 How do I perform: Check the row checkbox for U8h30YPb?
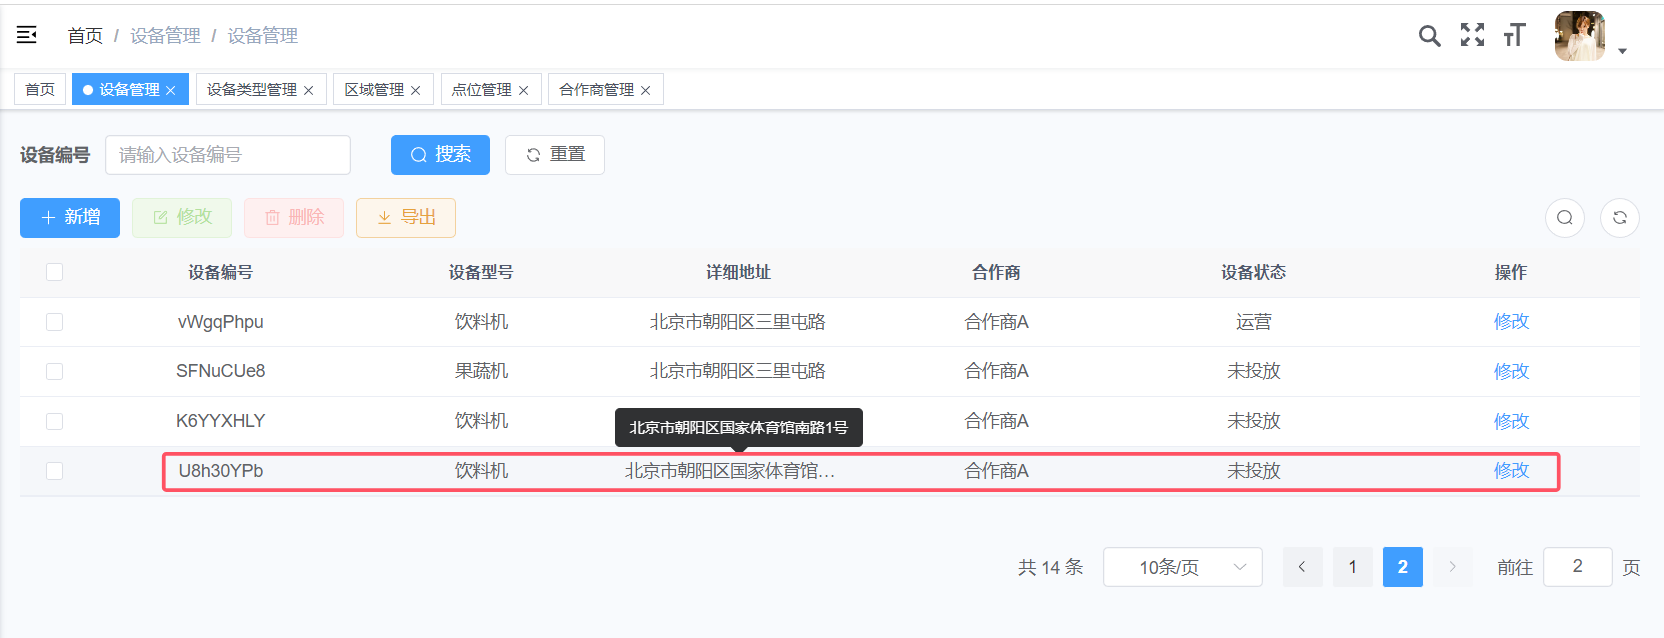pyautogui.click(x=55, y=471)
